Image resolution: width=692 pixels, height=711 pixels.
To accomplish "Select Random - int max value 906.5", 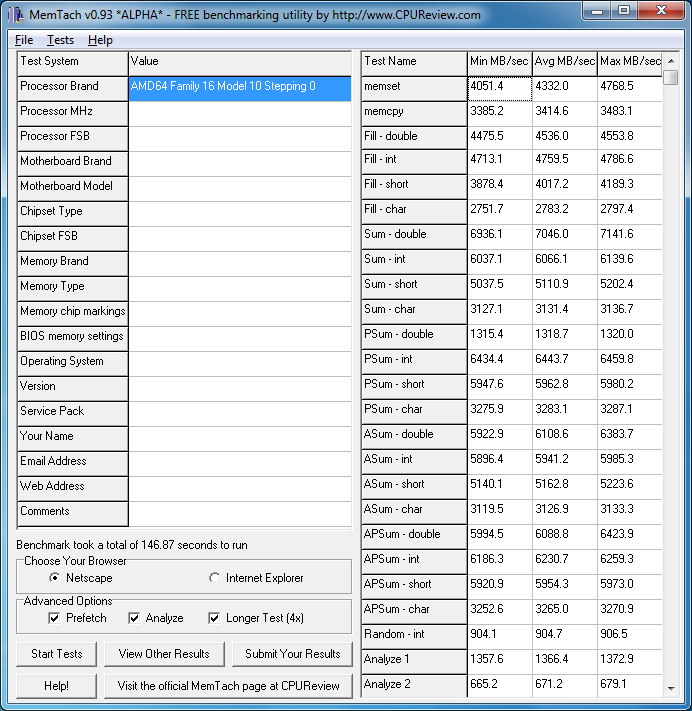I will coord(630,637).
